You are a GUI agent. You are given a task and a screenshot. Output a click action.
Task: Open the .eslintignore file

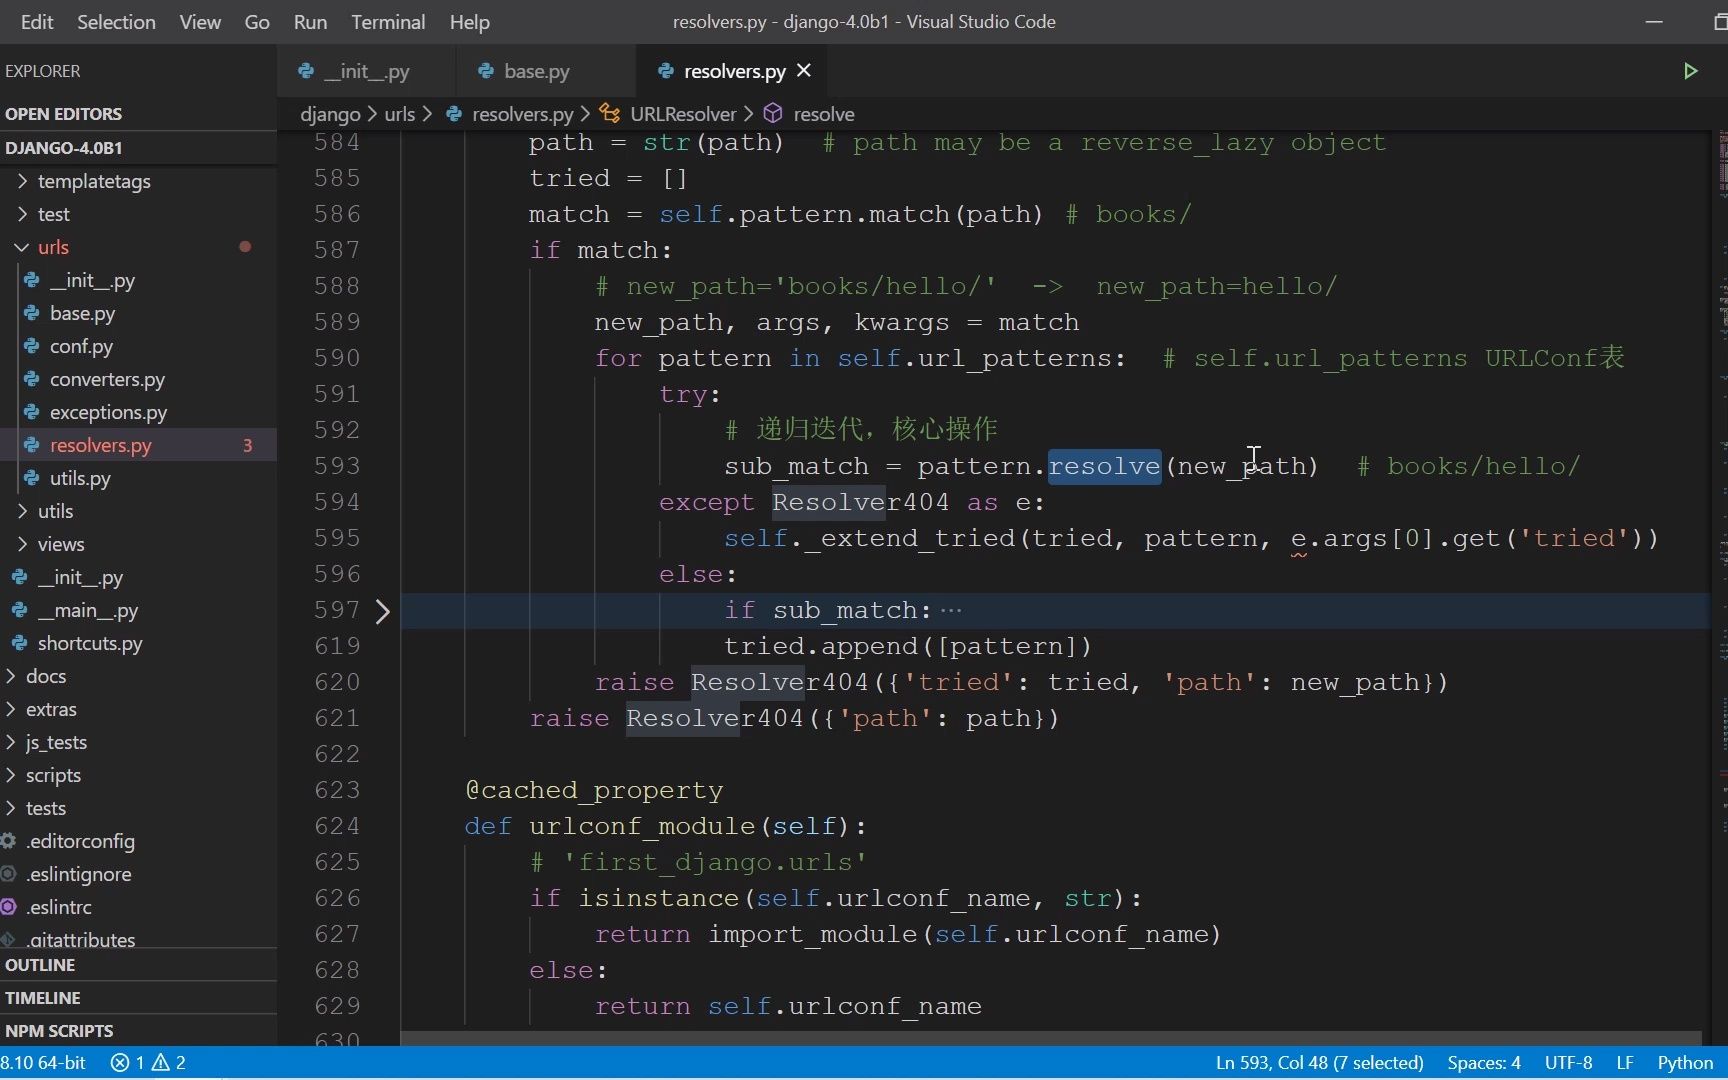tap(78, 874)
